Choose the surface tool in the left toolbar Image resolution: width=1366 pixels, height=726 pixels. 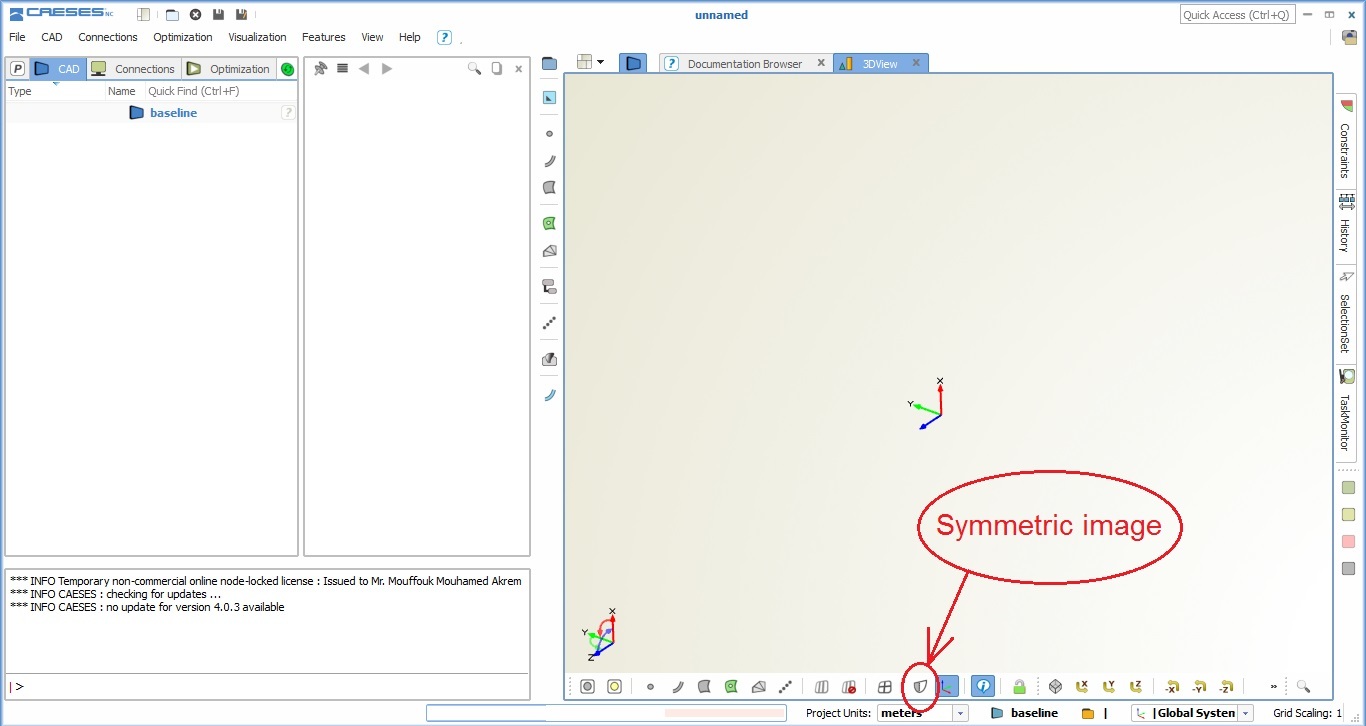pos(549,187)
